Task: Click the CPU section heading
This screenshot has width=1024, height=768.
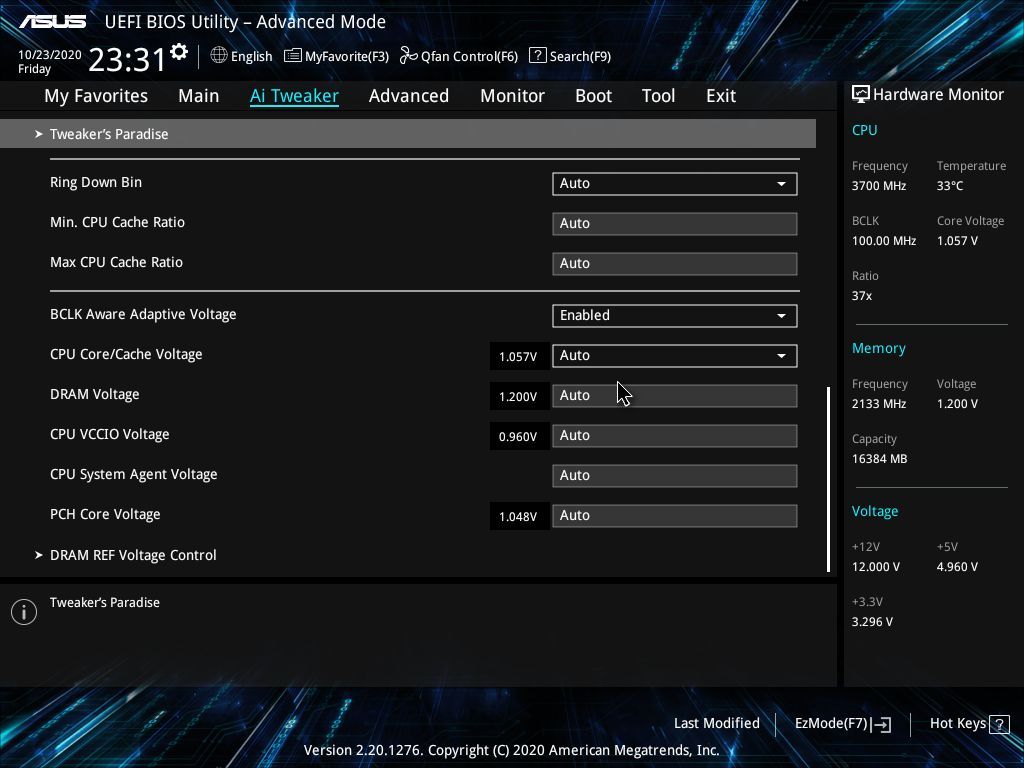Action: click(x=864, y=130)
